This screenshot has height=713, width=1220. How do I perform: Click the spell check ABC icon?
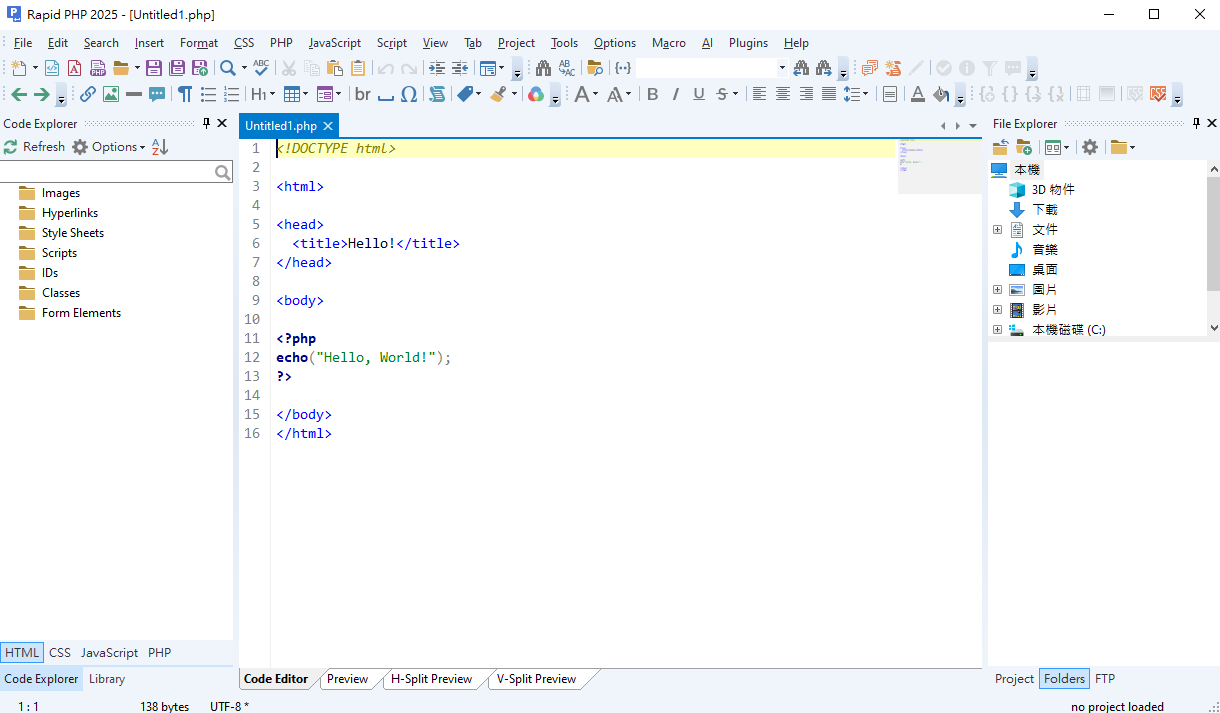(x=261, y=68)
